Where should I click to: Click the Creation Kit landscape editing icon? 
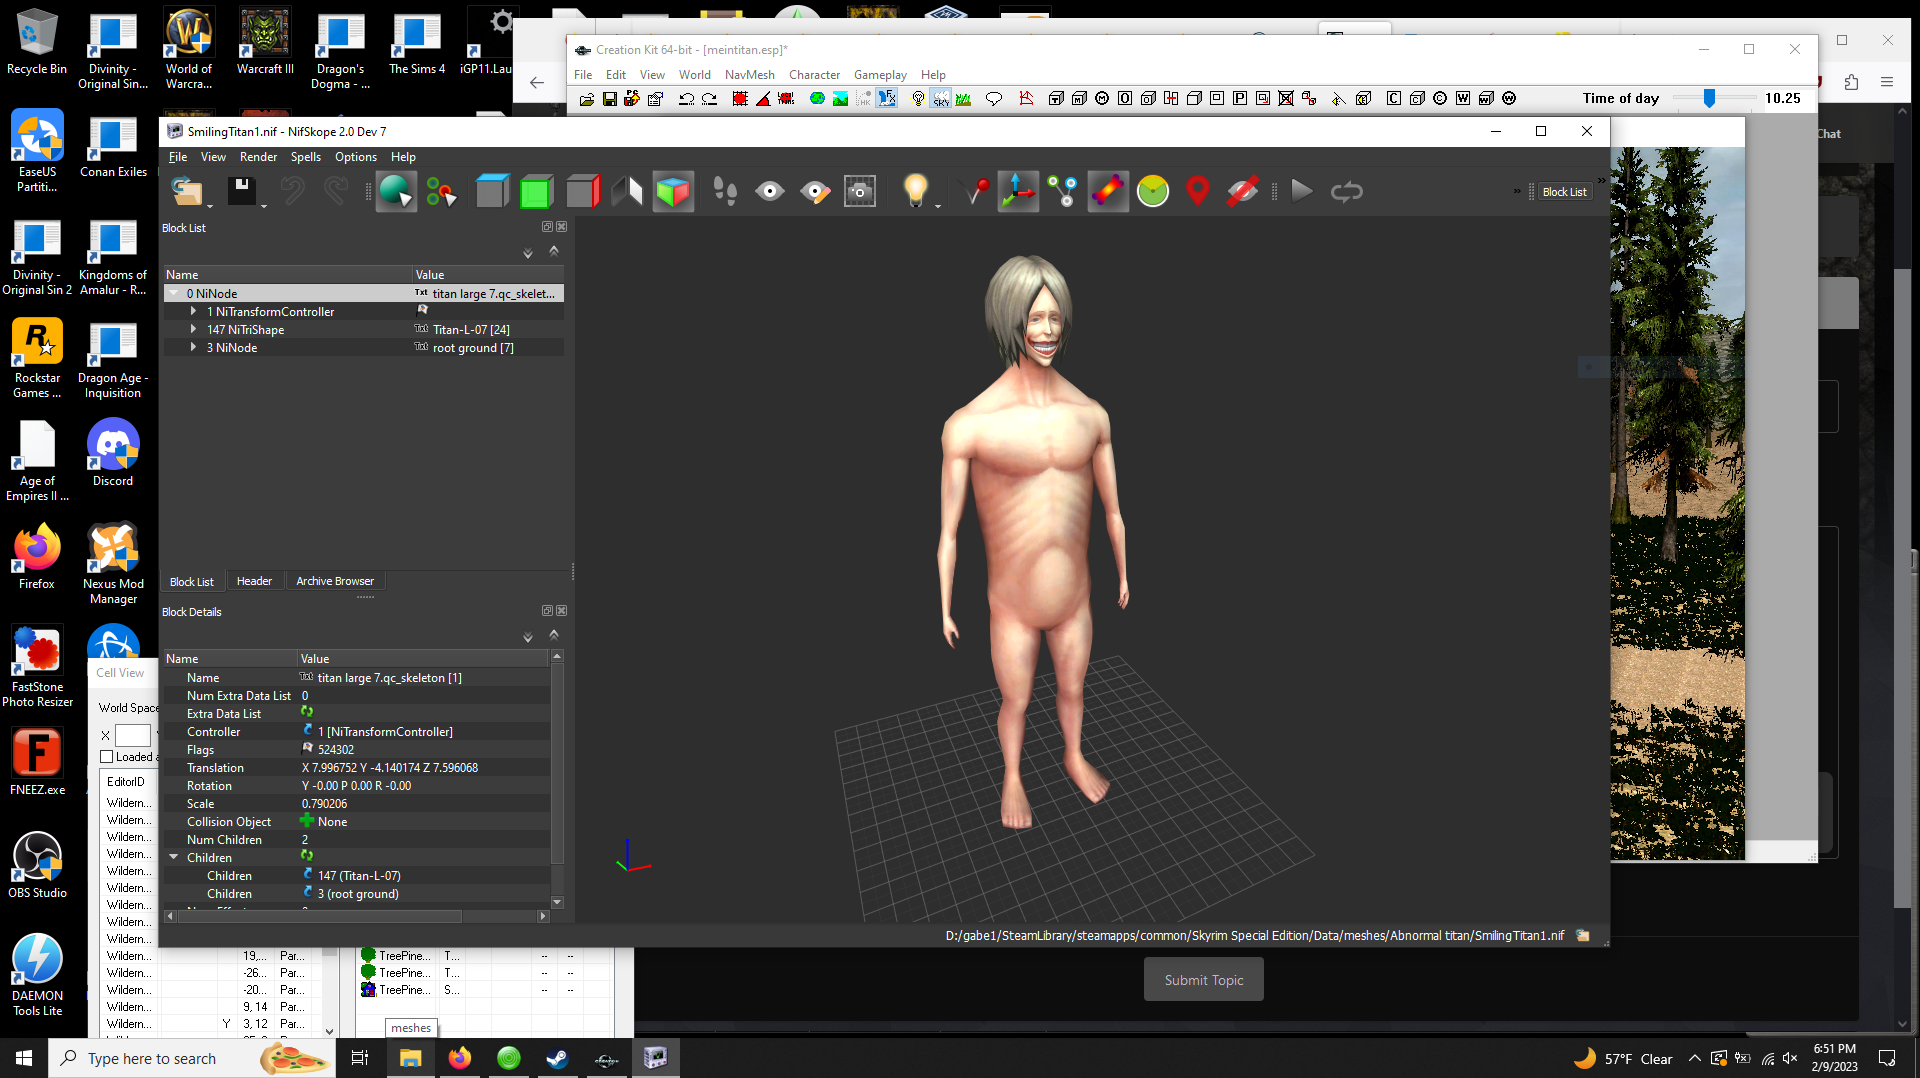pyautogui.click(x=841, y=99)
